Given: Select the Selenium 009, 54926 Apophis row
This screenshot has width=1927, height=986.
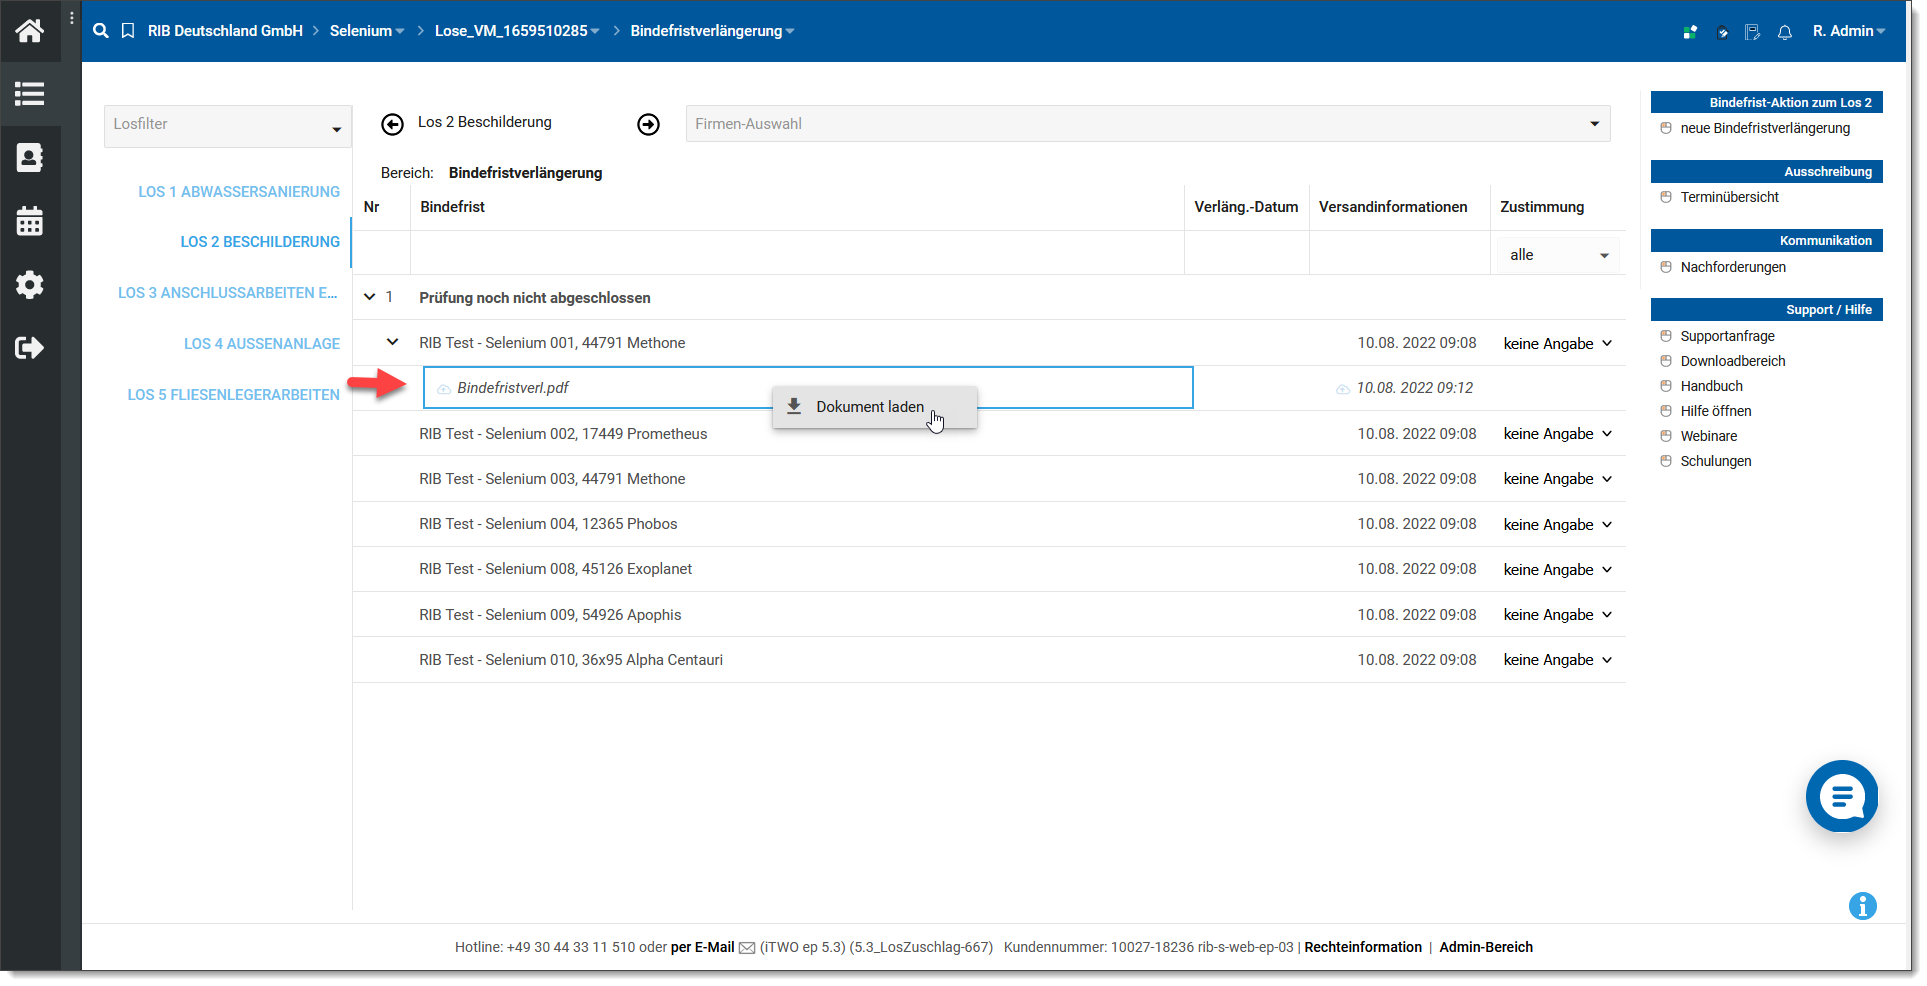Looking at the screenshot, I should (989, 615).
